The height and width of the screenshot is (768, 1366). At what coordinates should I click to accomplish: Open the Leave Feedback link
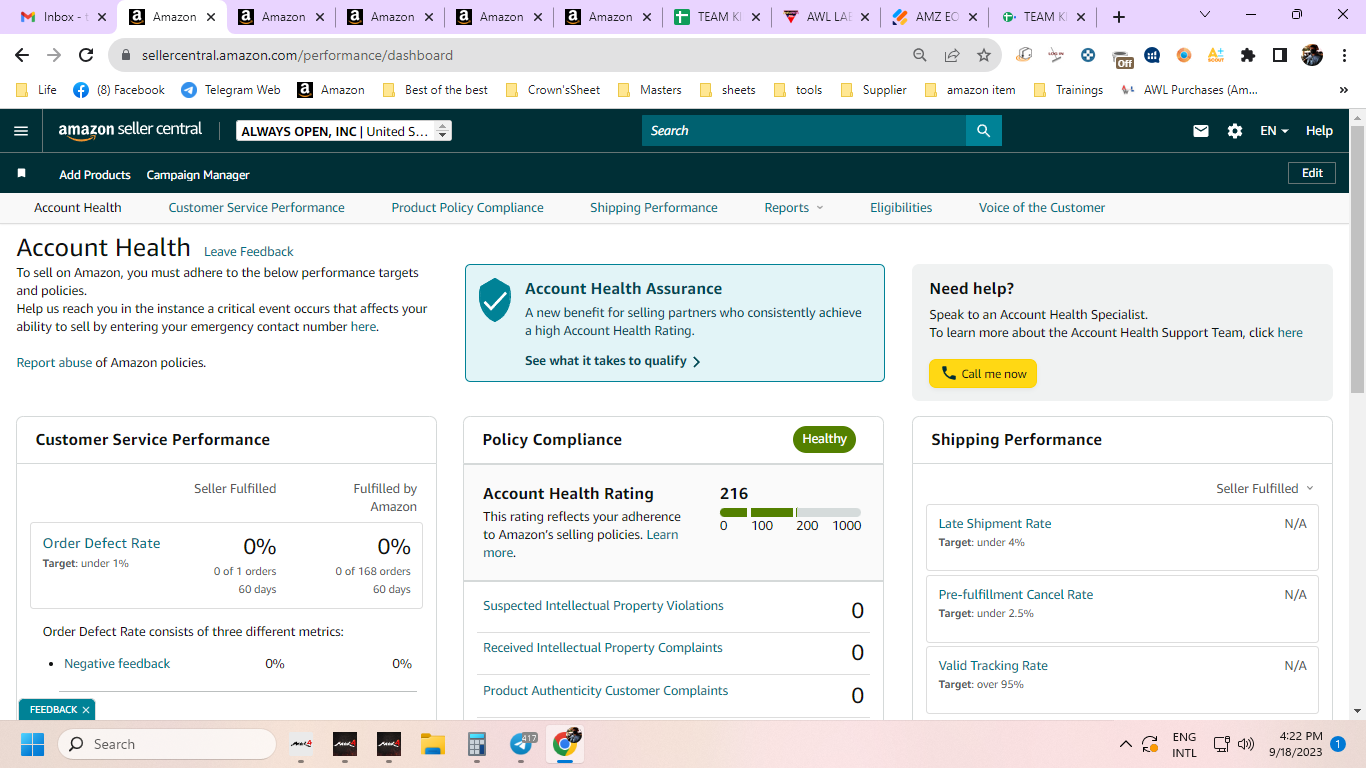coord(249,252)
